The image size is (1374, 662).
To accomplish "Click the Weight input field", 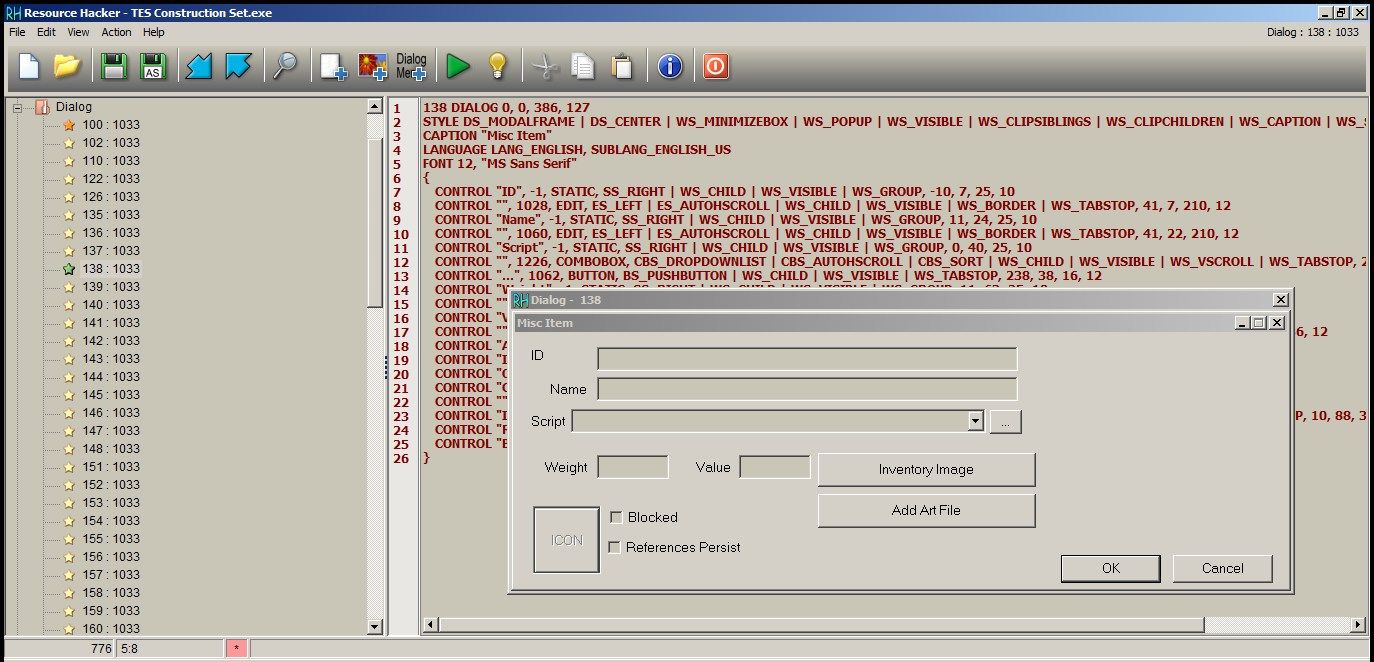I will tap(633, 467).
